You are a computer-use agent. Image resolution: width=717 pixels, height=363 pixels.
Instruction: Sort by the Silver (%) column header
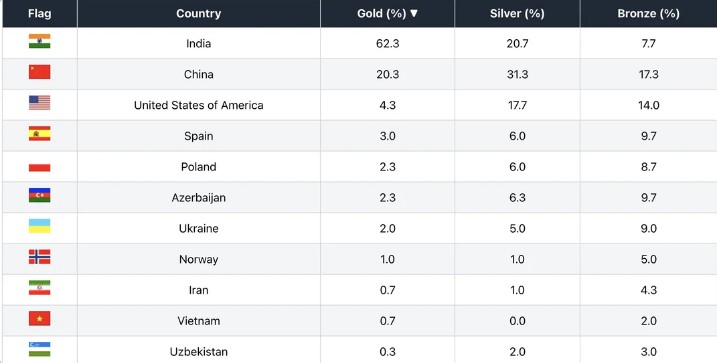point(517,14)
